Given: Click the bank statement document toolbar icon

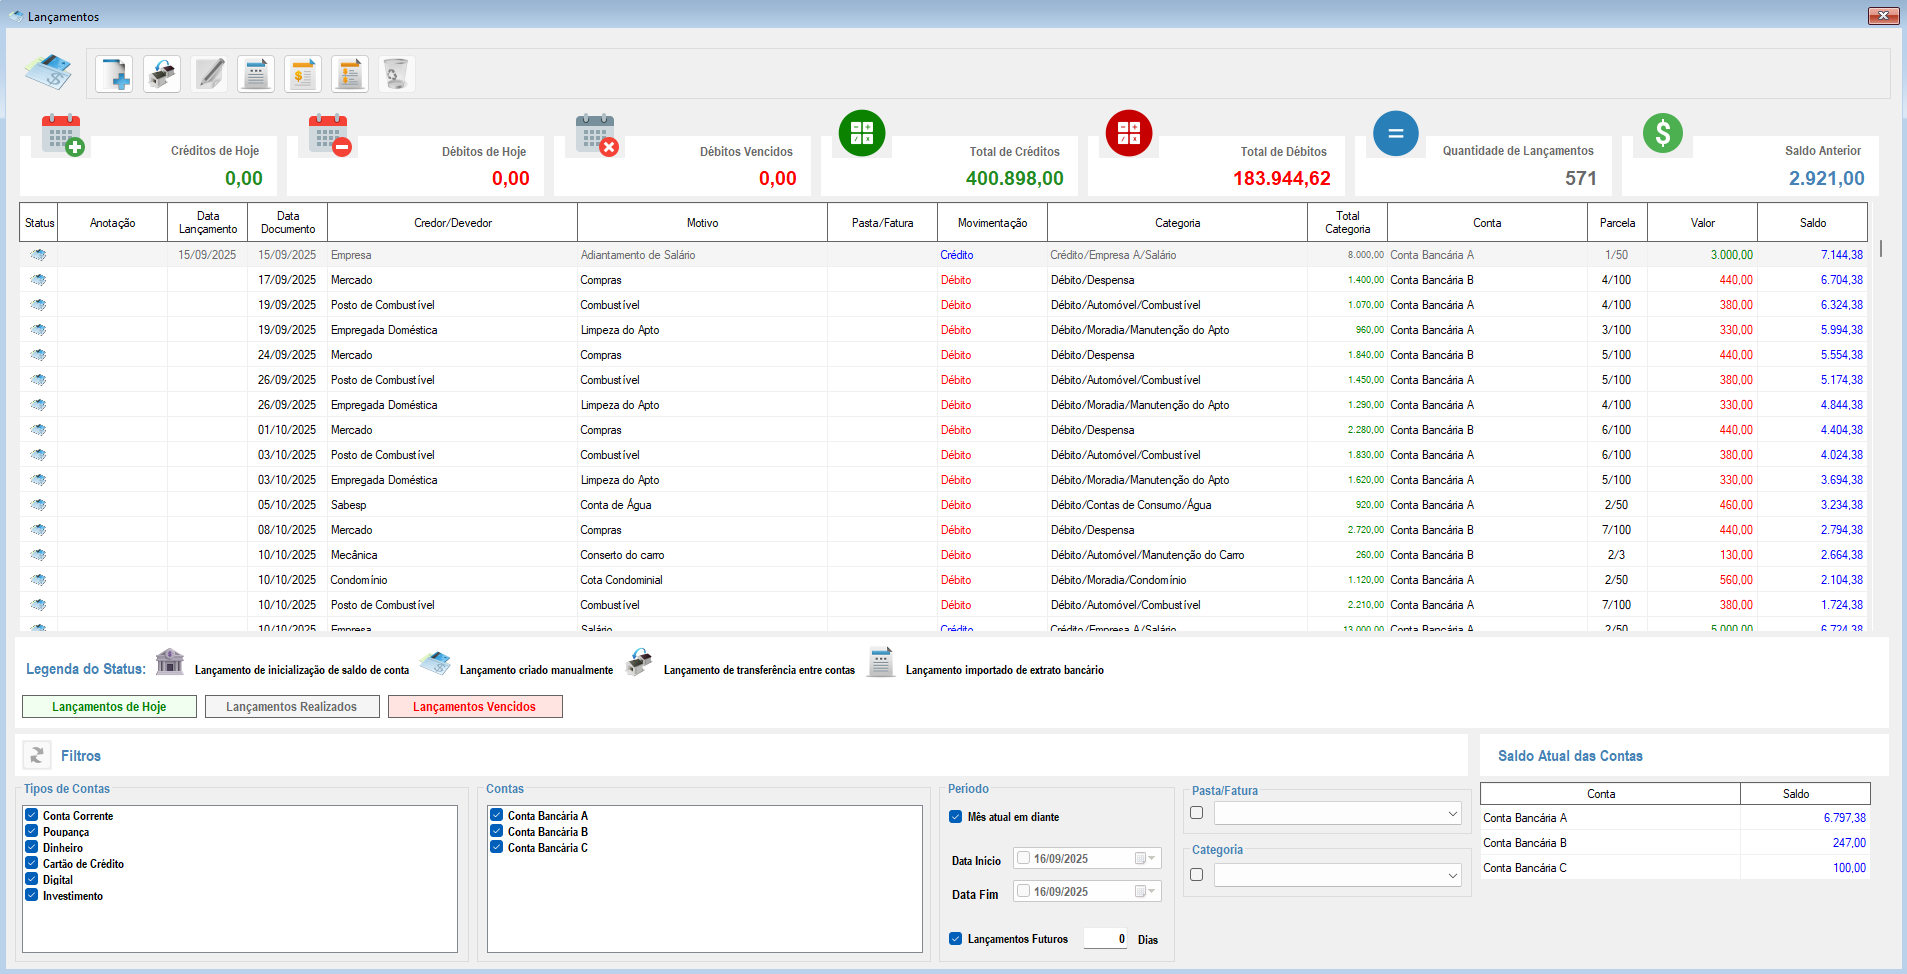Looking at the screenshot, I should pos(256,74).
